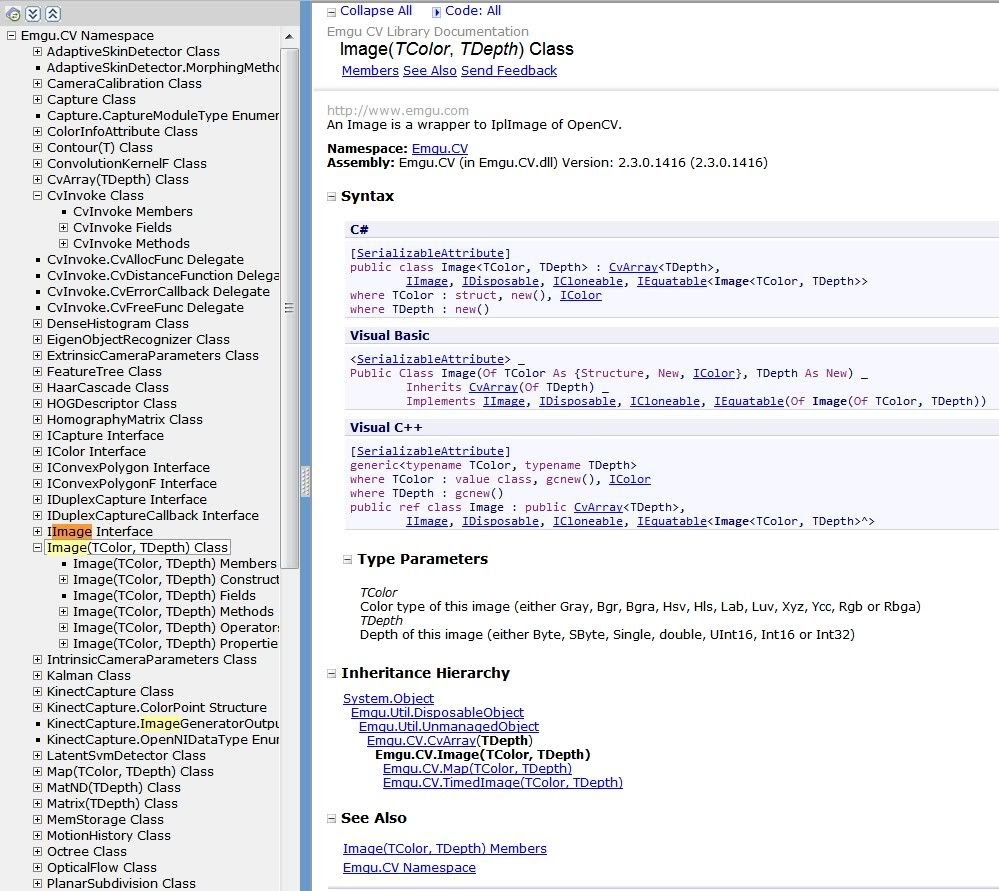
Task: Select MotionHistory Class tree item
Action: (109, 836)
